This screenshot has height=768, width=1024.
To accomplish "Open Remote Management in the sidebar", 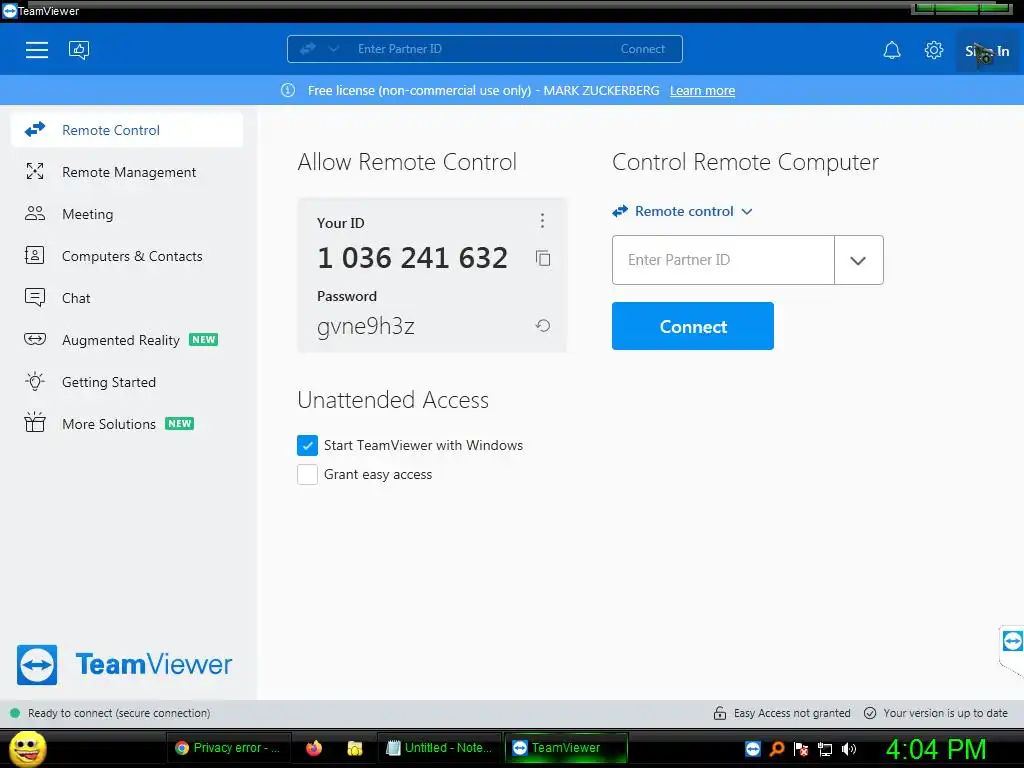I will [x=127, y=172].
